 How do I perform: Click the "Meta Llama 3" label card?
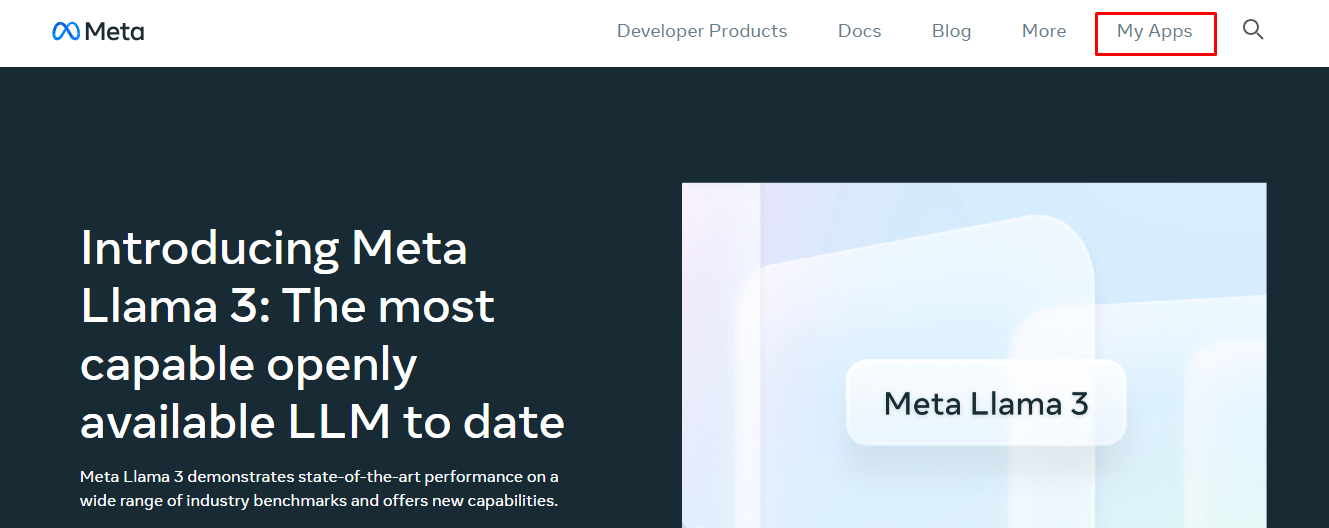(985, 403)
